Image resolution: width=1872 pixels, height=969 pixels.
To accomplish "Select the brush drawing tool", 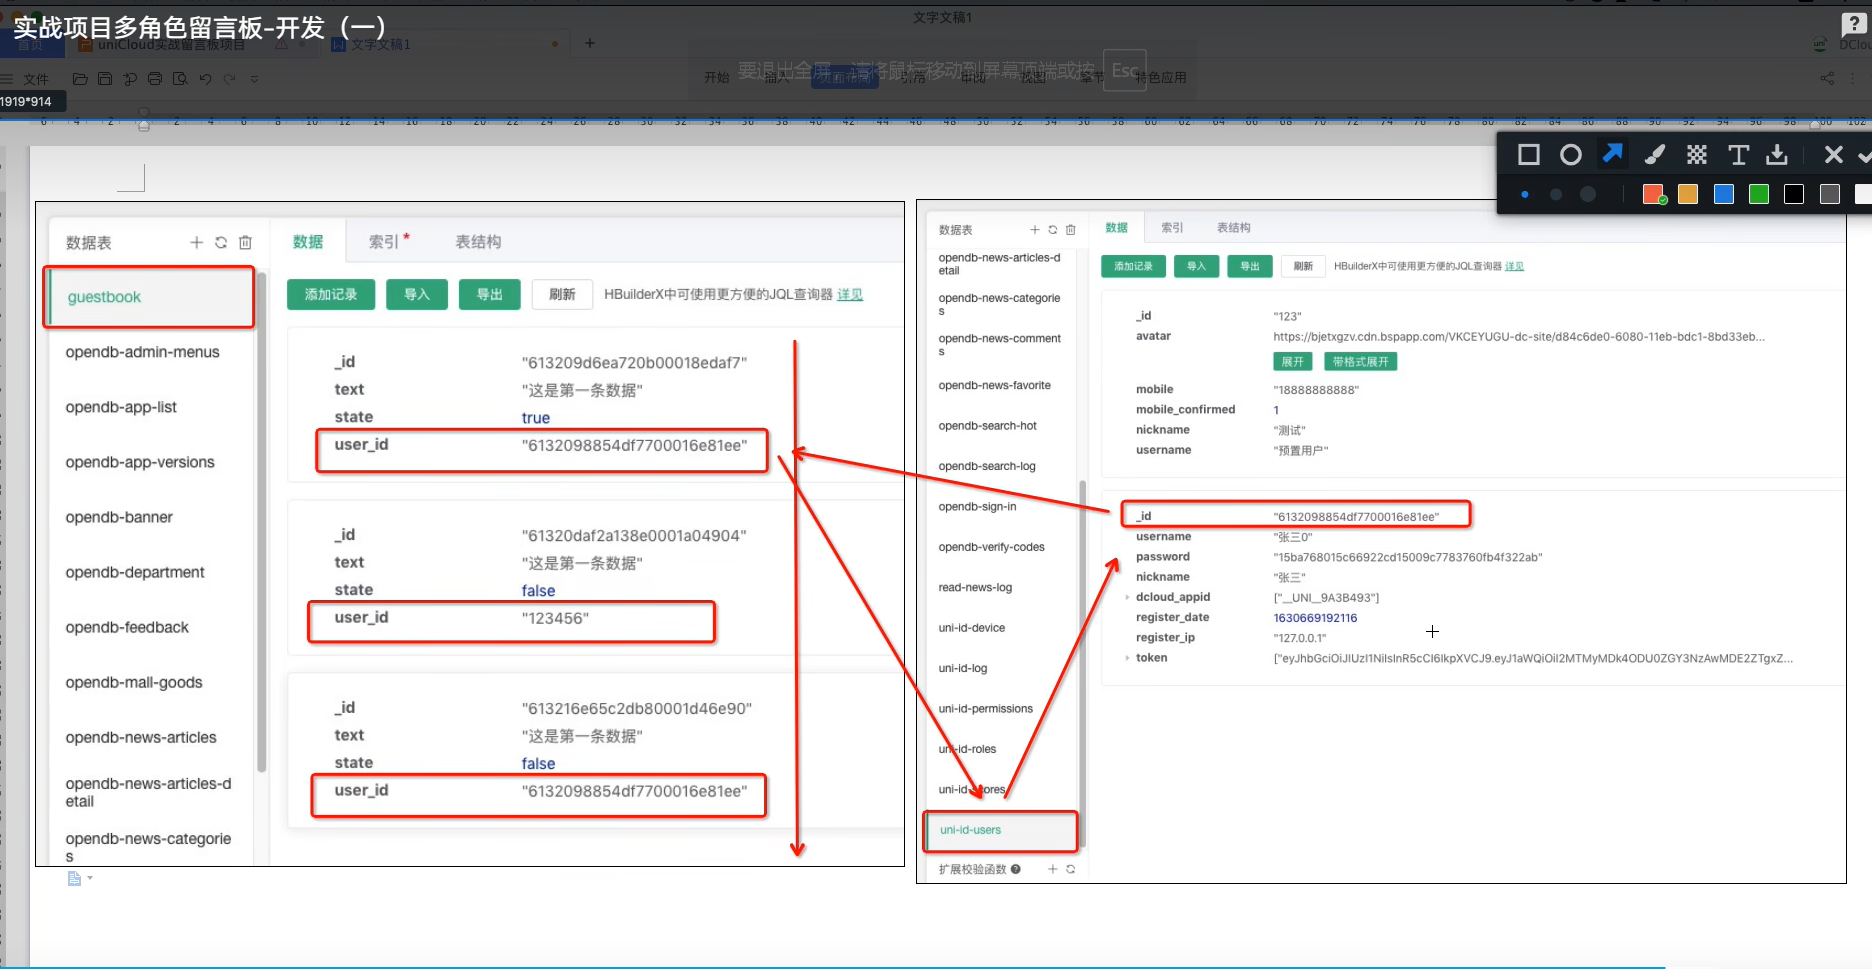I will (1655, 155).
